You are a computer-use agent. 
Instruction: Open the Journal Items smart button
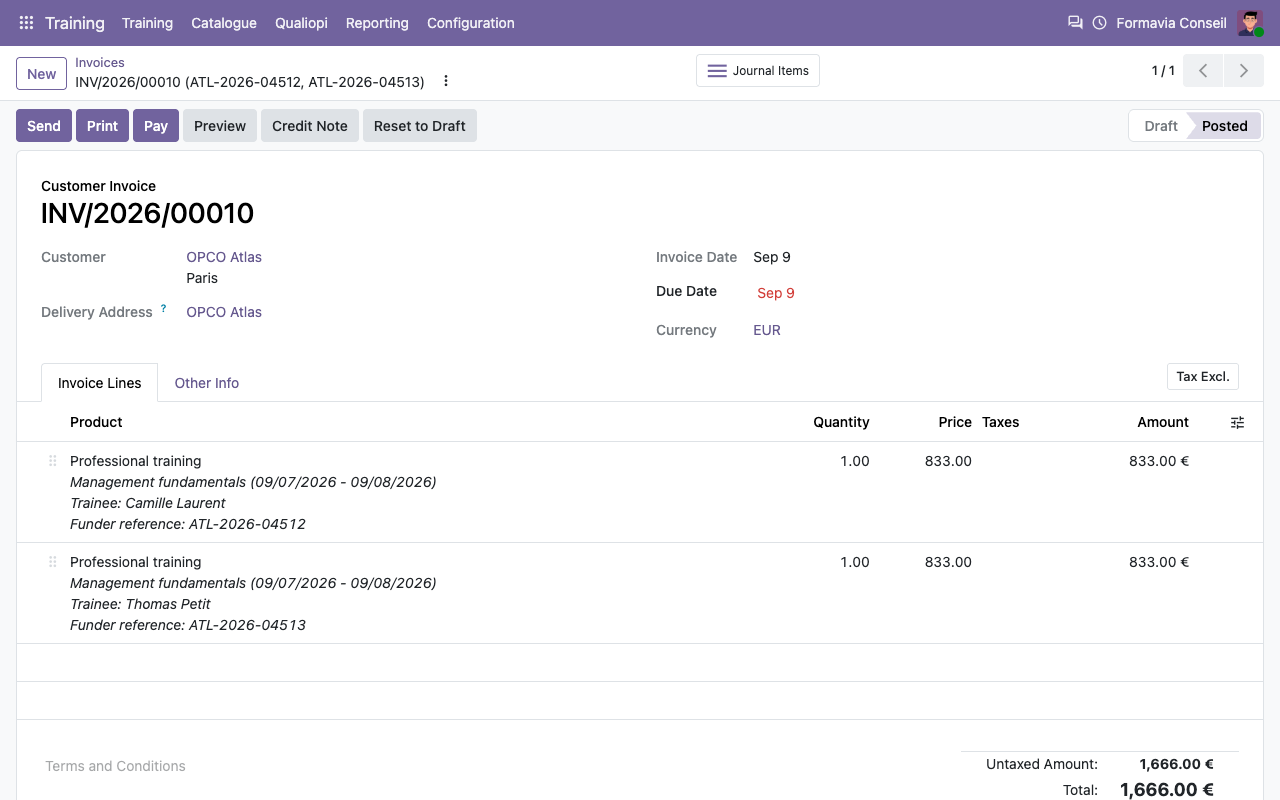coord(758,71)
